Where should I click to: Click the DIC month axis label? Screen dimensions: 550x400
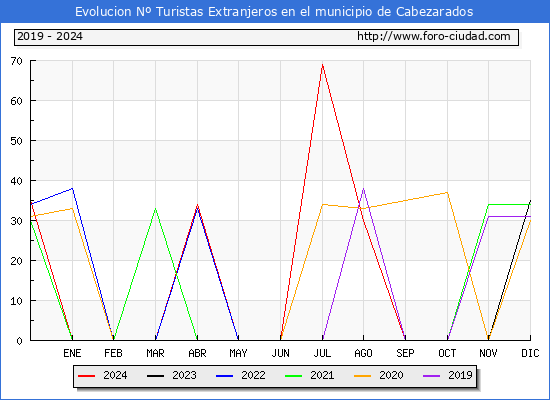click(530, 353)
